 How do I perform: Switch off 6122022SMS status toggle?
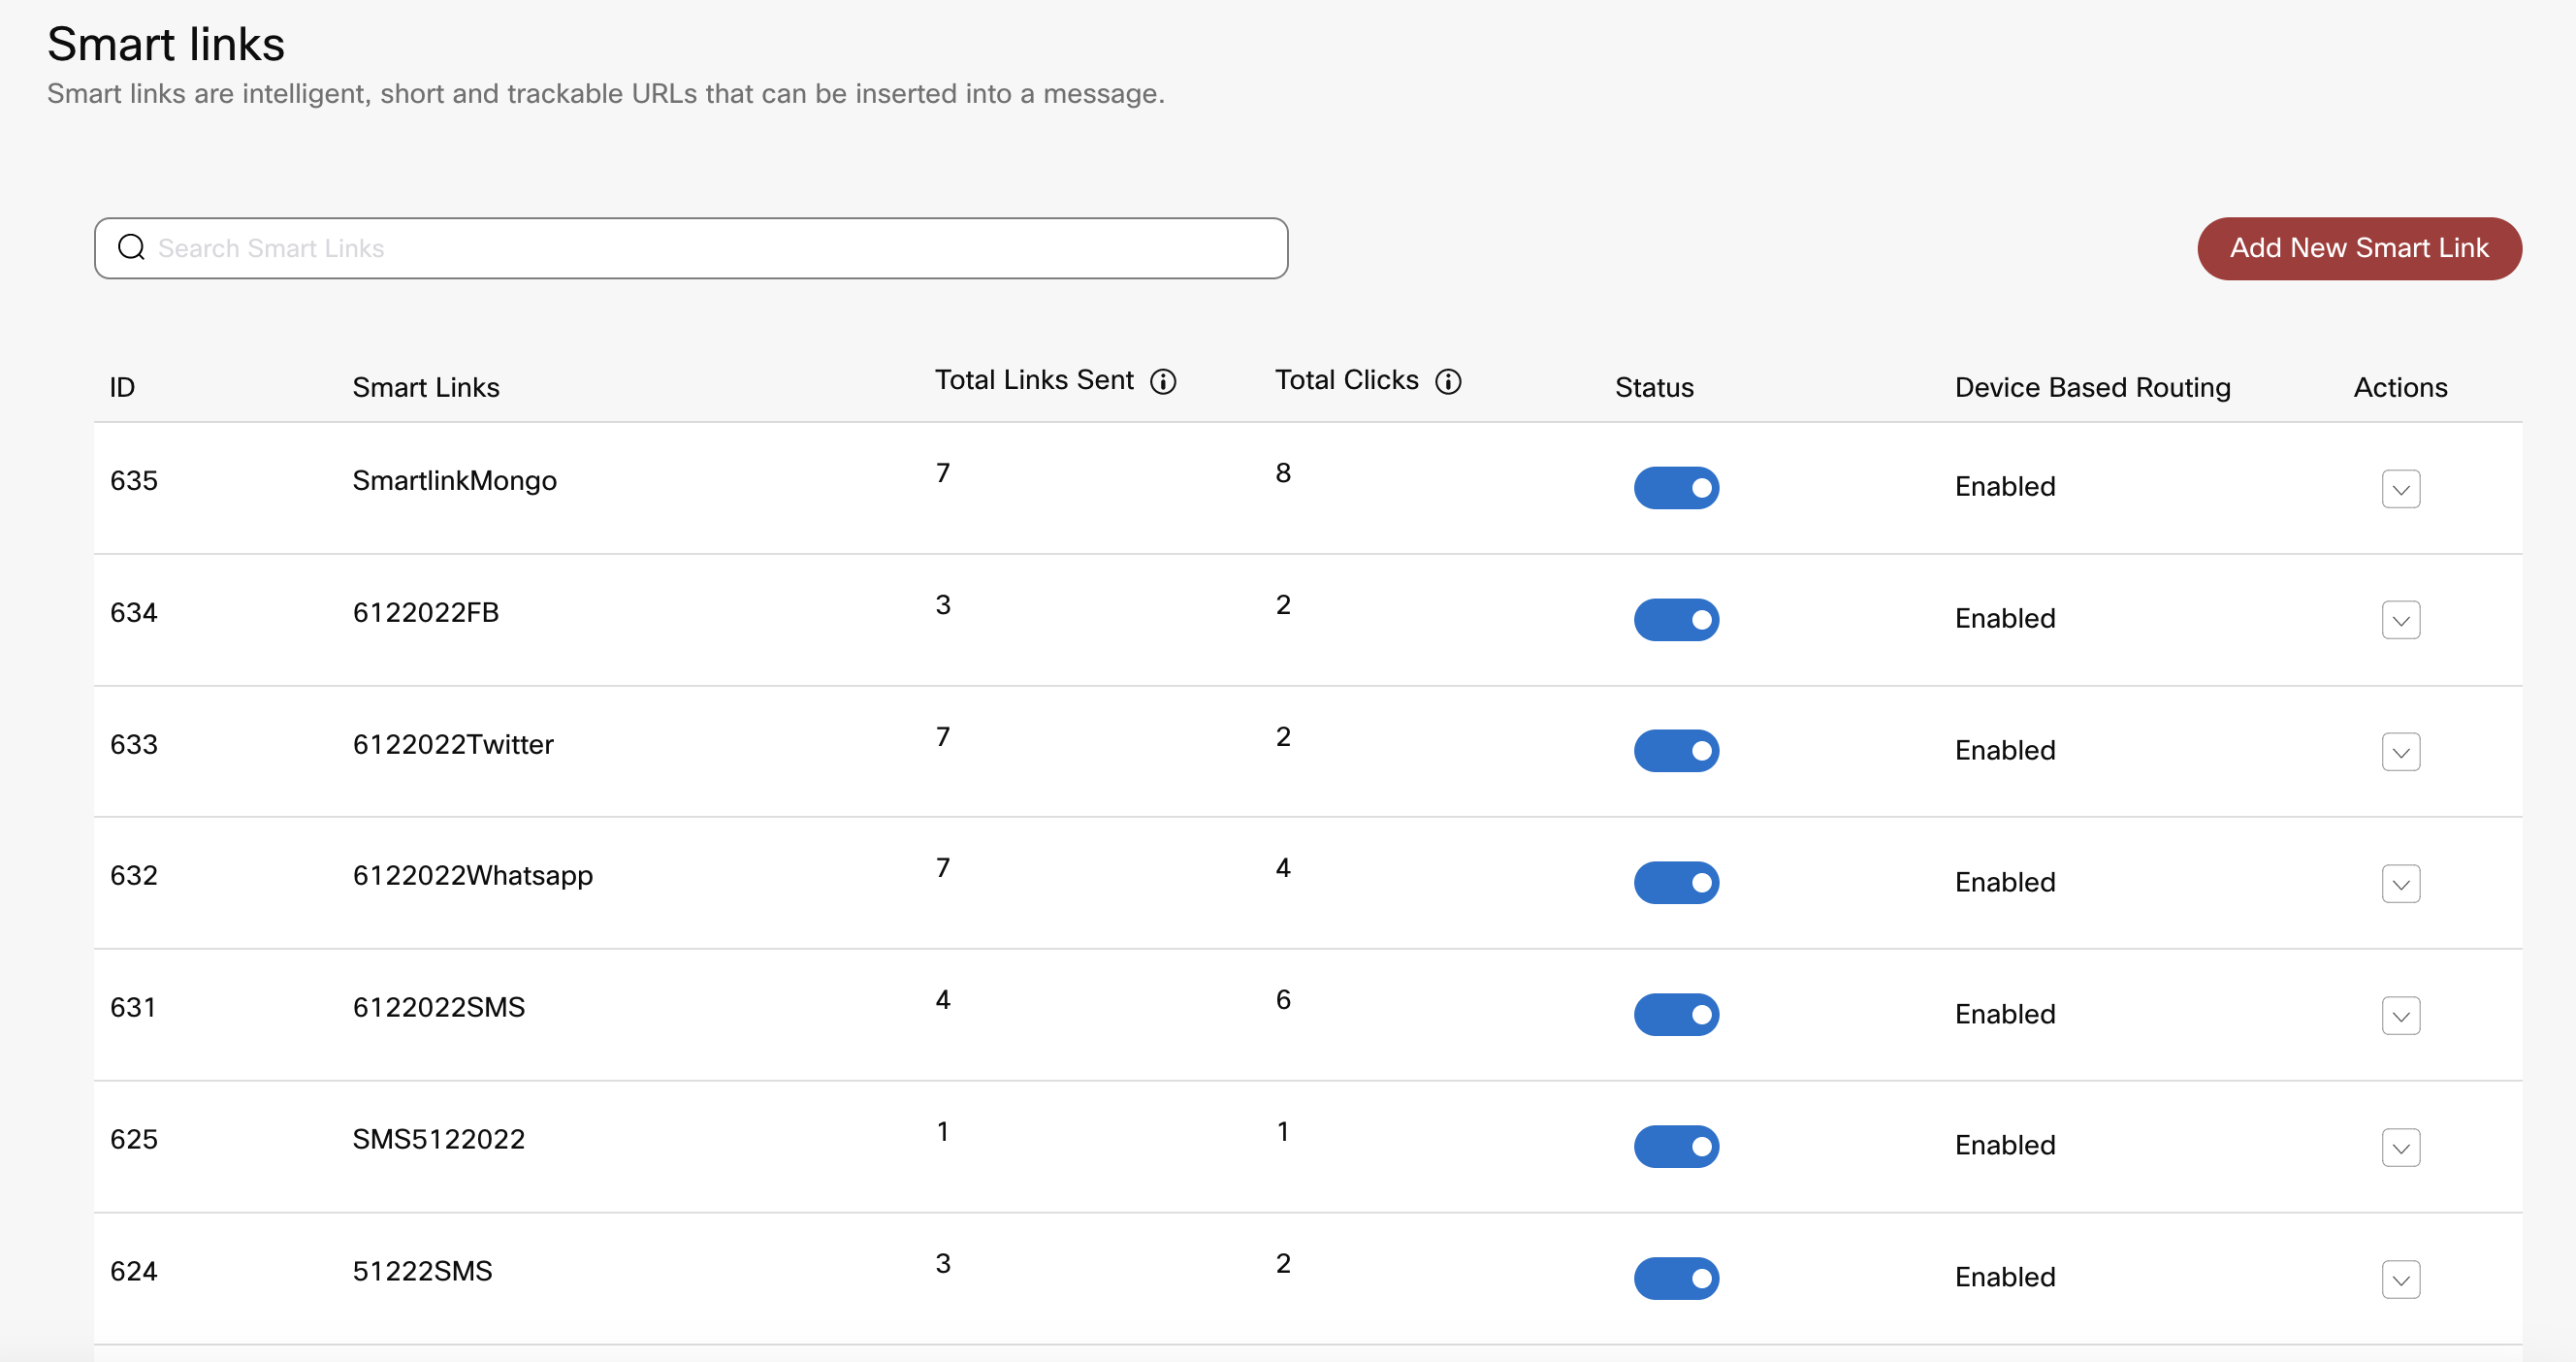coord(1676,1014)
